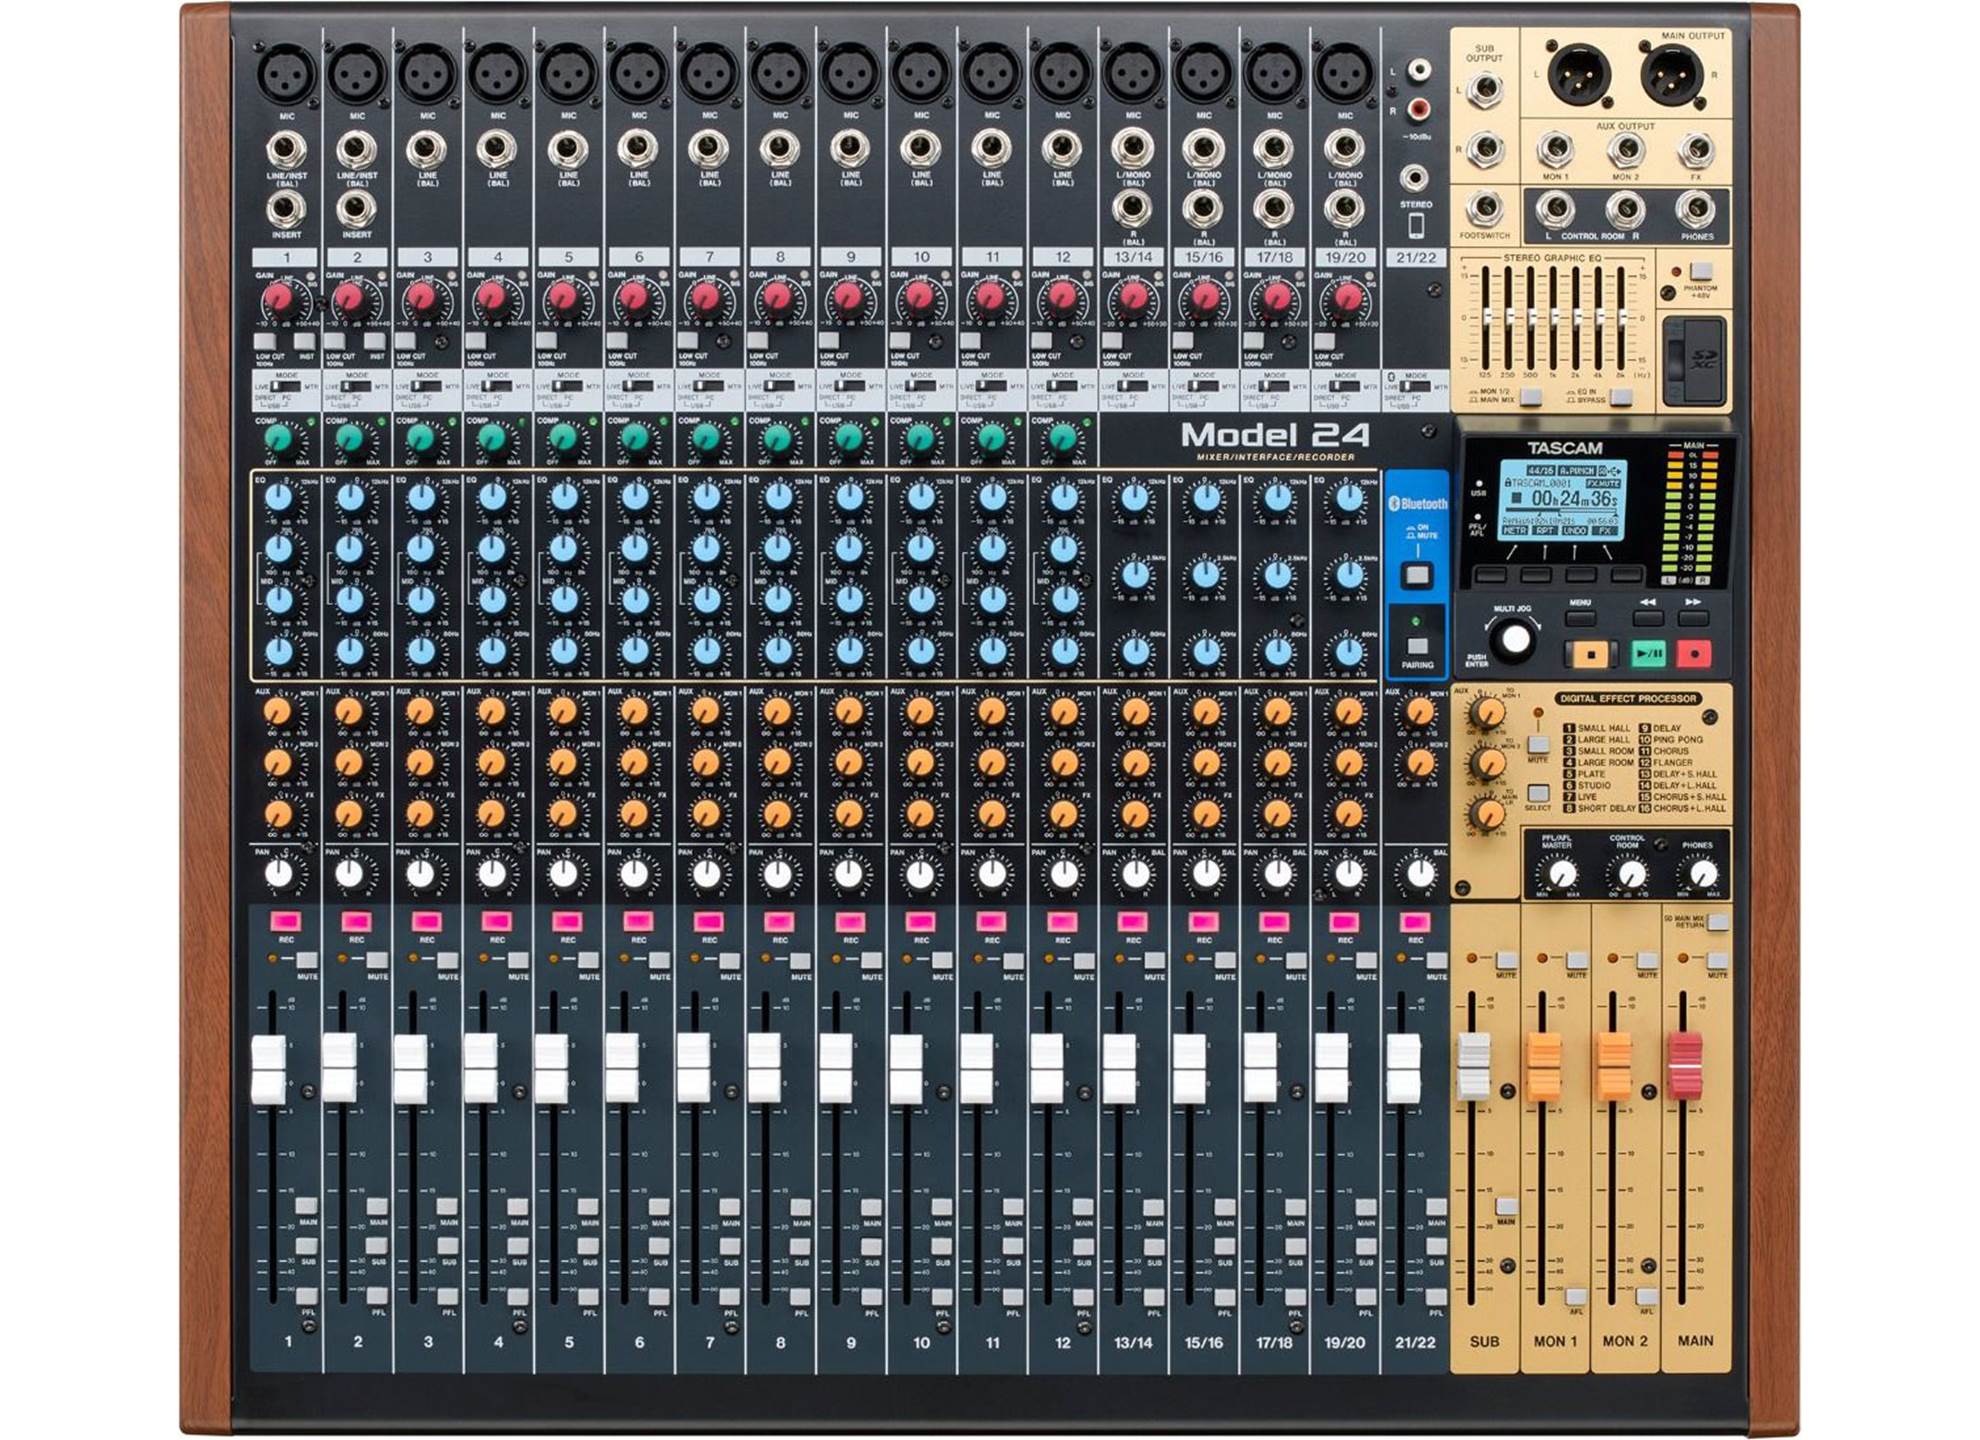Image resolution: width=1980 pixels, height=1440 pixels.
Task: Click the rewind button beside MENU
Action: 1646,618
